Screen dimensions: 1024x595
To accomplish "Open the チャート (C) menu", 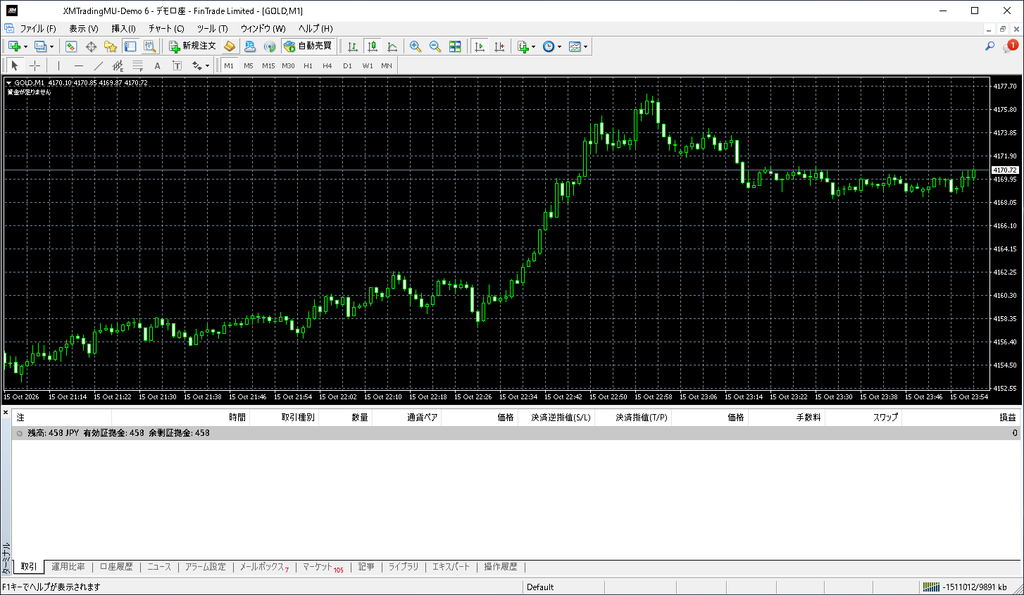I will (x=166, y=29).
